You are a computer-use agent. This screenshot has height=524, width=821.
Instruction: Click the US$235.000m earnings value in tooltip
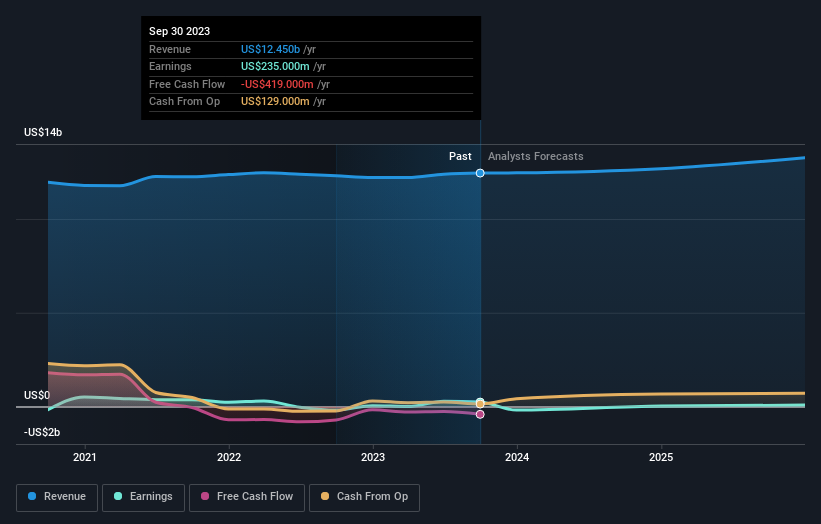[275, 66]
